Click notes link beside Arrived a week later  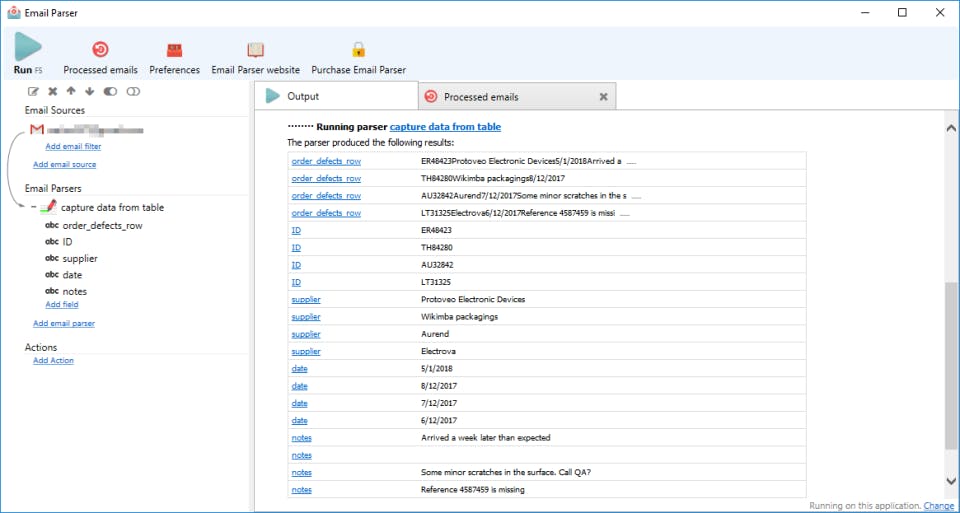click(x=302, y=438)
